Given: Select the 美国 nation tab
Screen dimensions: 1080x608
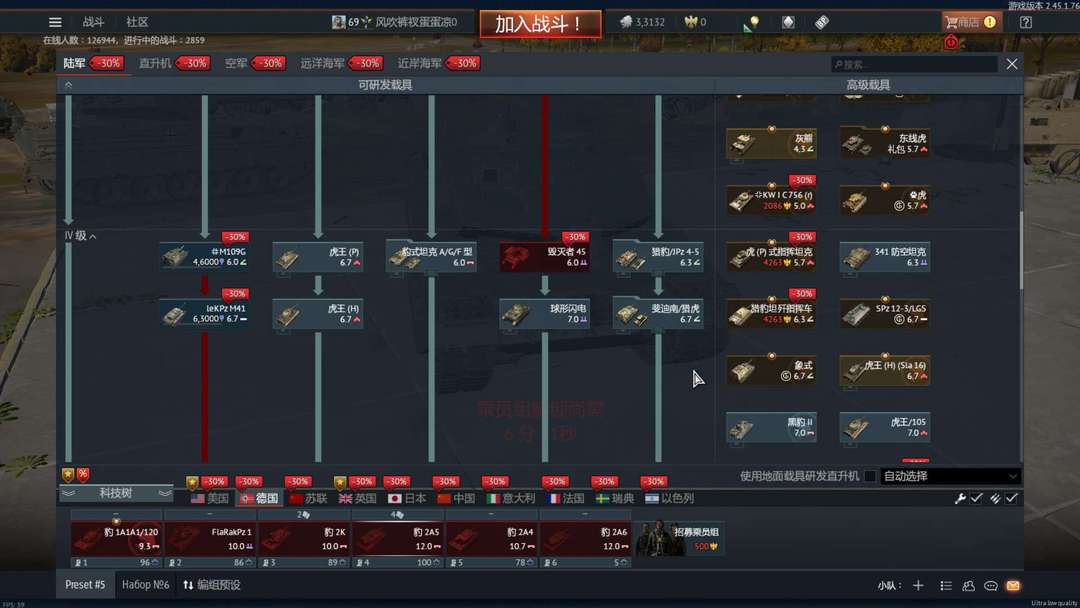Looking at the screenshot, I should point(209,498).
